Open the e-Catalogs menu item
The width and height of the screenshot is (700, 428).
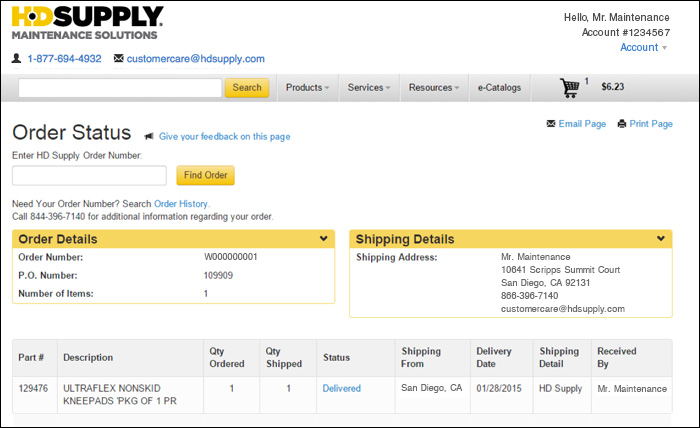pos(499,87)
